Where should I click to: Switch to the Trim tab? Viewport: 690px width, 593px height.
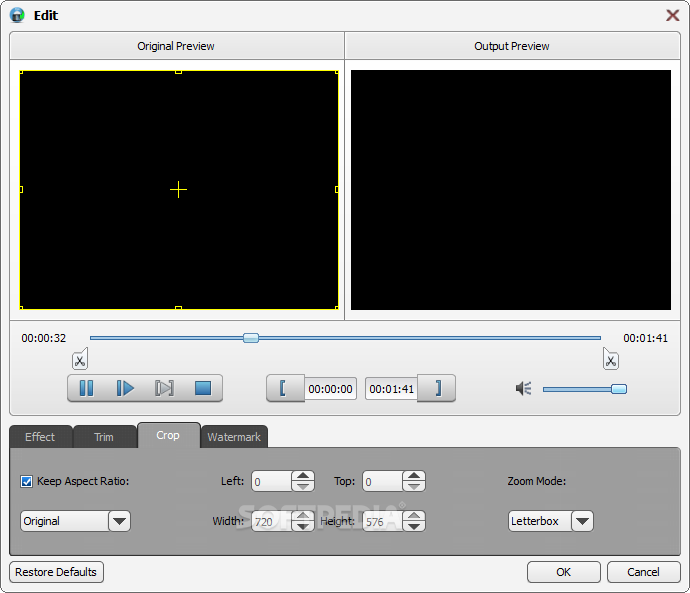pyautogui.click(x=104, y=437)
